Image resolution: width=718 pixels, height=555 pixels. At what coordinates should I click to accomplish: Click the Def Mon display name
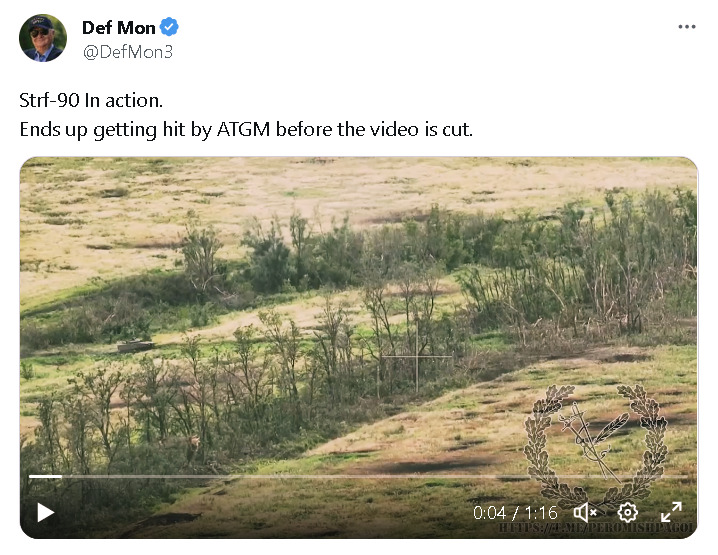119,28
